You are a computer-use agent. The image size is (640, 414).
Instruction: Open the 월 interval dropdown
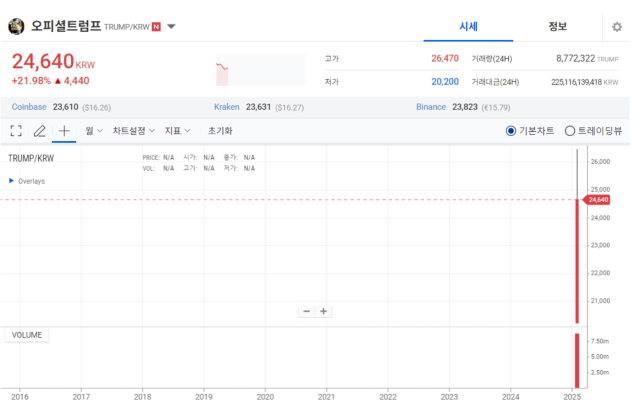pyautogui.click(x=94, y=130)
